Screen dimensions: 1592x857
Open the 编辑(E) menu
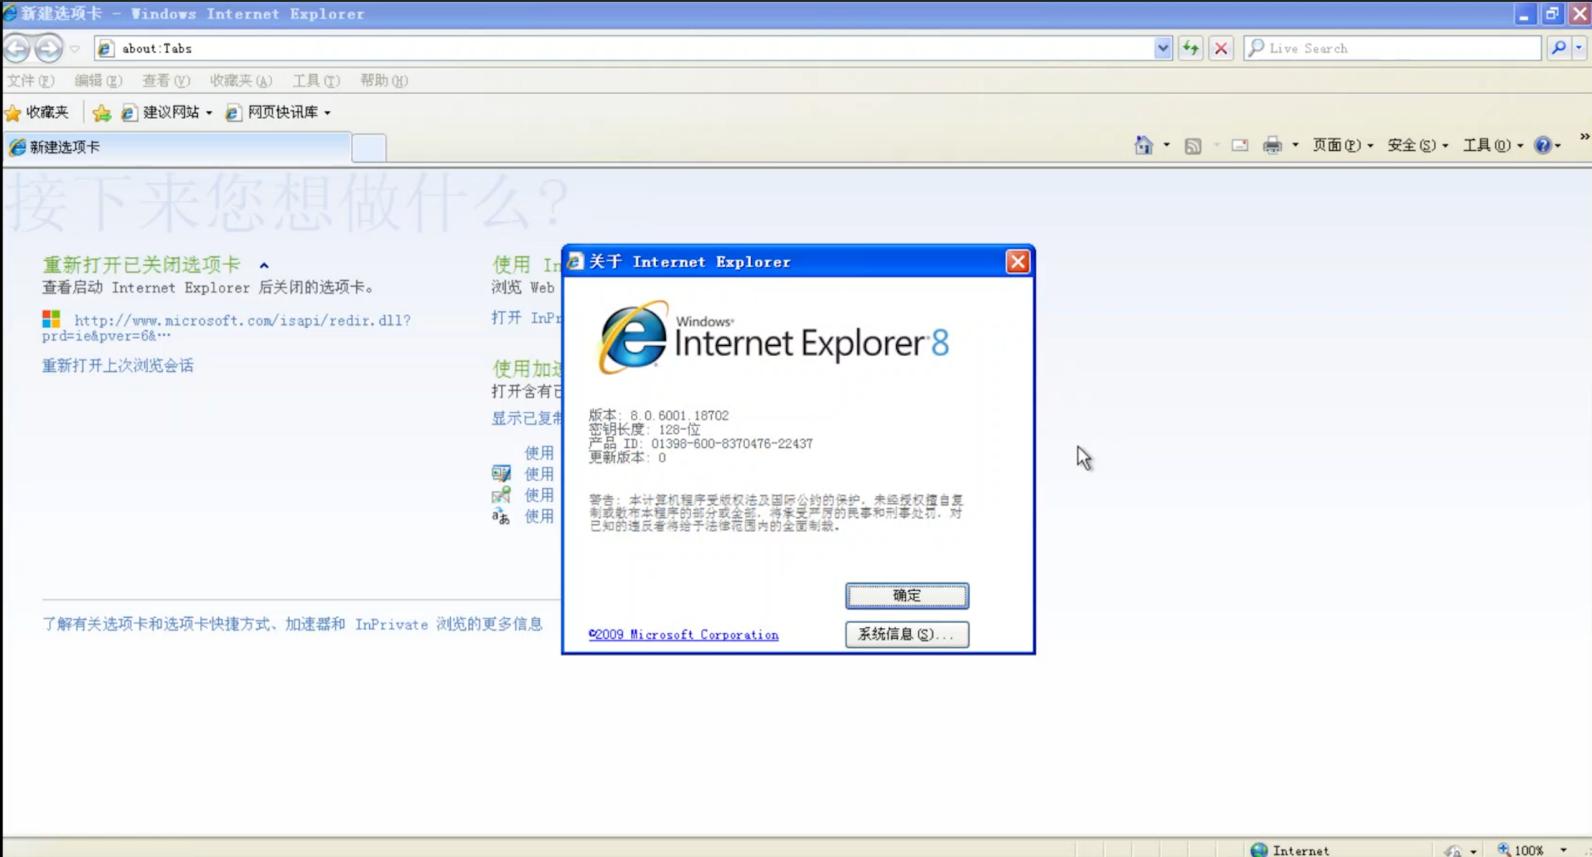[x=98, y=81]
